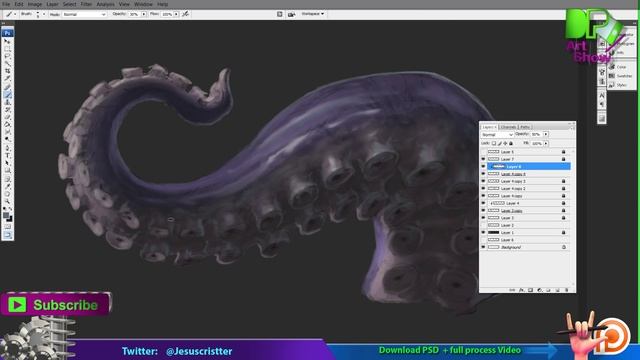Open Layers panel Opacity arrow
This screenshot has width=640, height=360.
coord(546,134)
